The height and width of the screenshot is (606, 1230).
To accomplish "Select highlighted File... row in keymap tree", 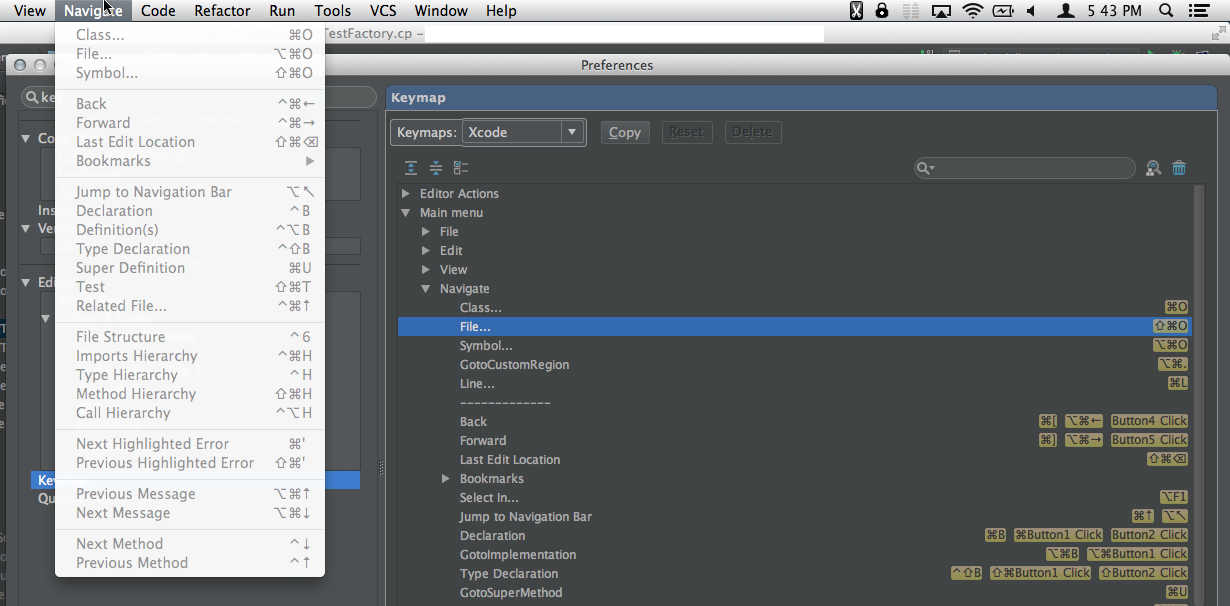I will (x=795, y=327).
